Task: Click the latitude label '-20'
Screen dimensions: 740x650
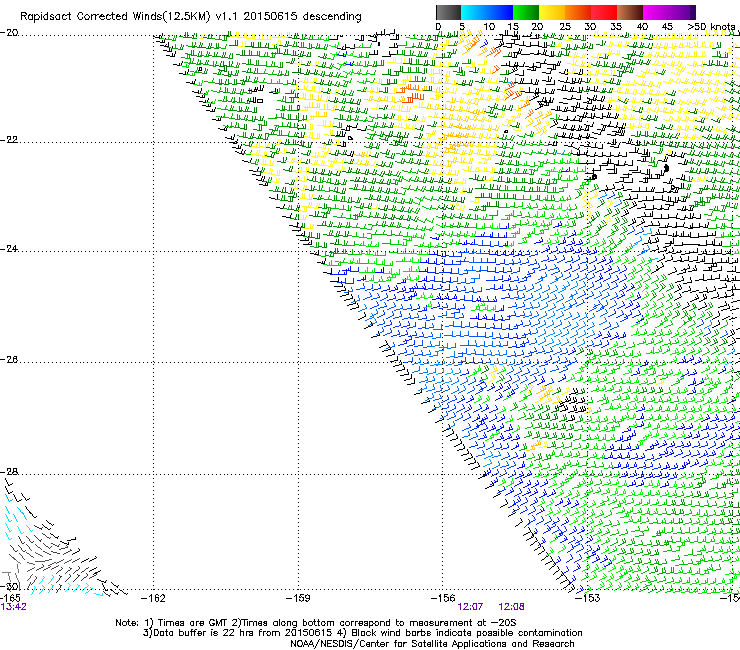Action: pyautogui.click(x=9, y=33)
